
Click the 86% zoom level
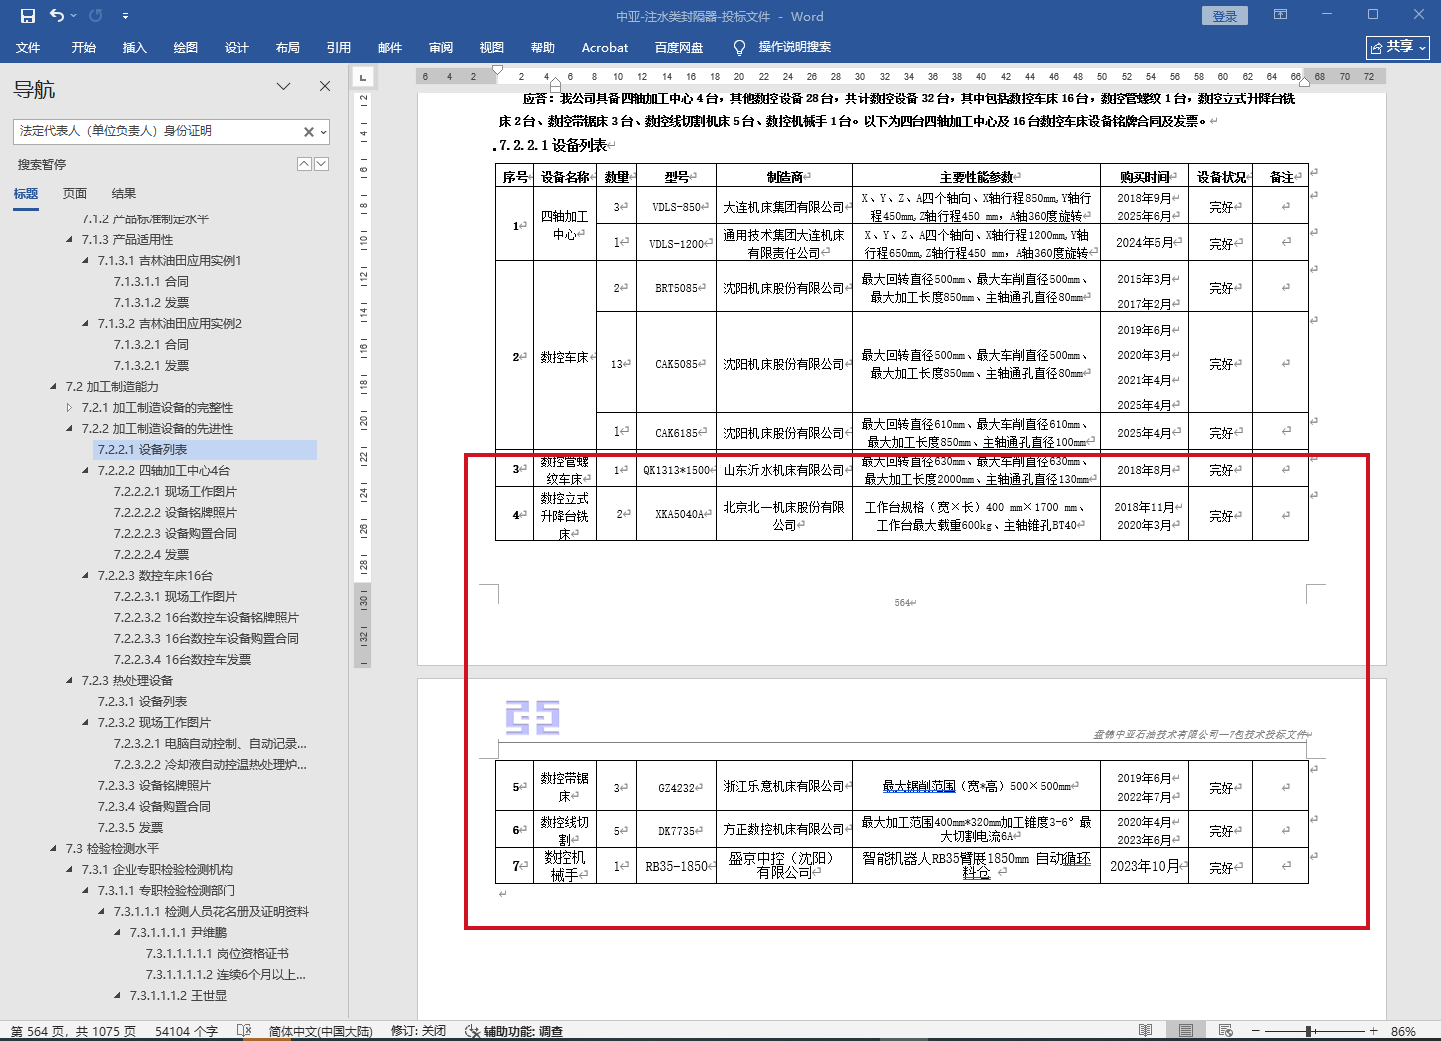(1403, 1031)
